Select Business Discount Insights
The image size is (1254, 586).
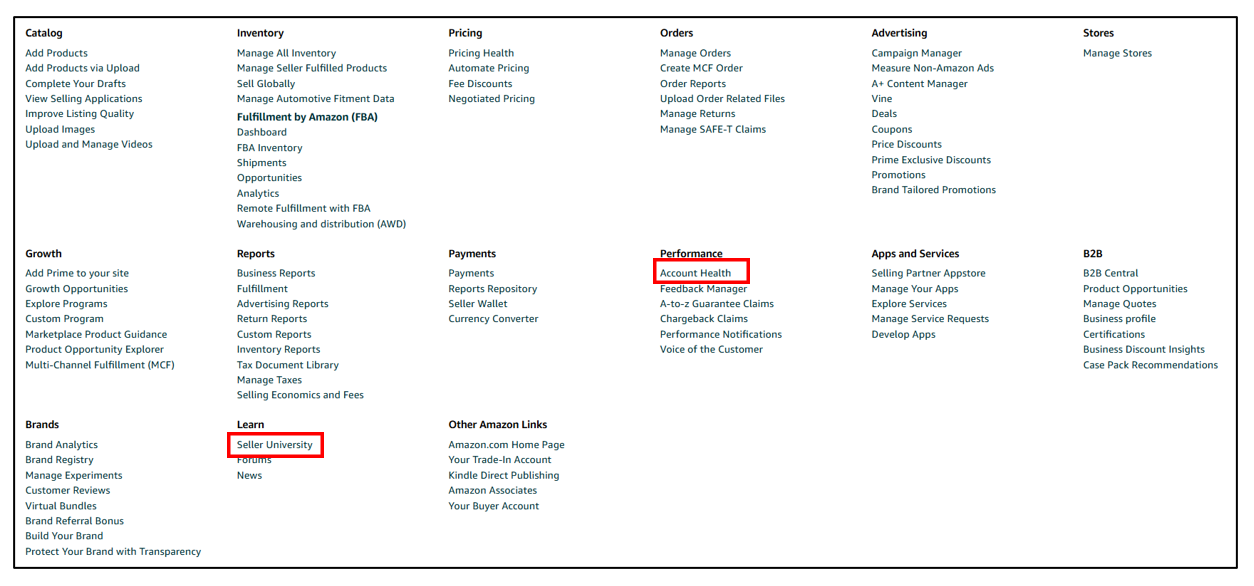point(1144,350)
